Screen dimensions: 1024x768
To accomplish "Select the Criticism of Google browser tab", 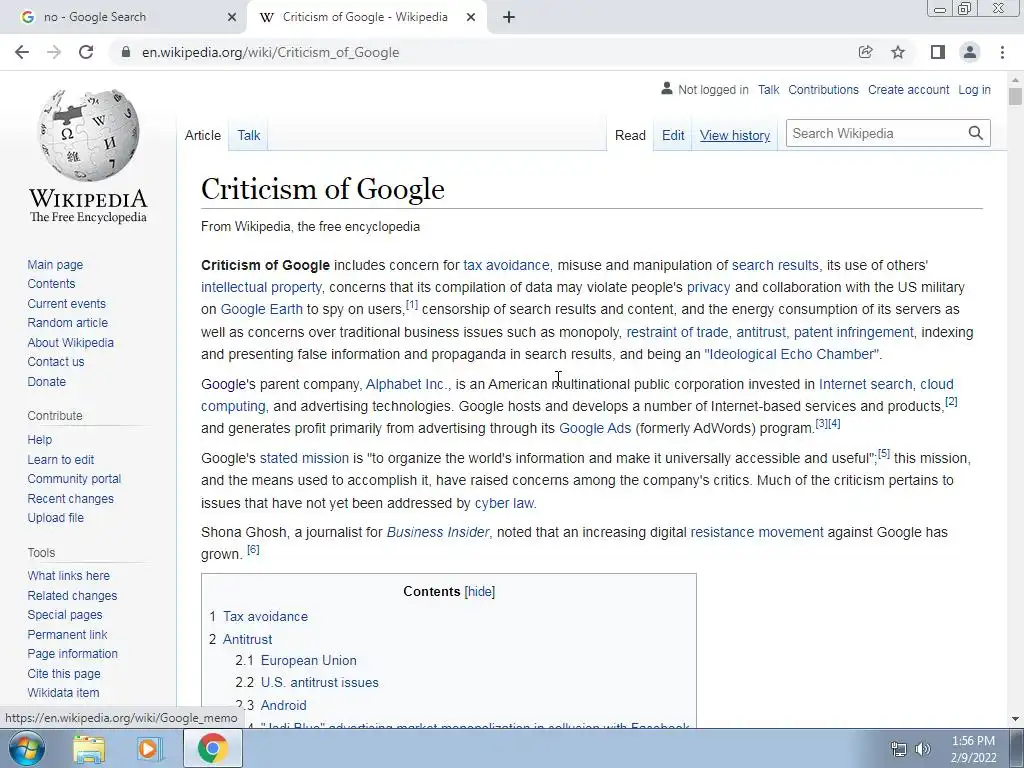I will click(x=366, y=18).
